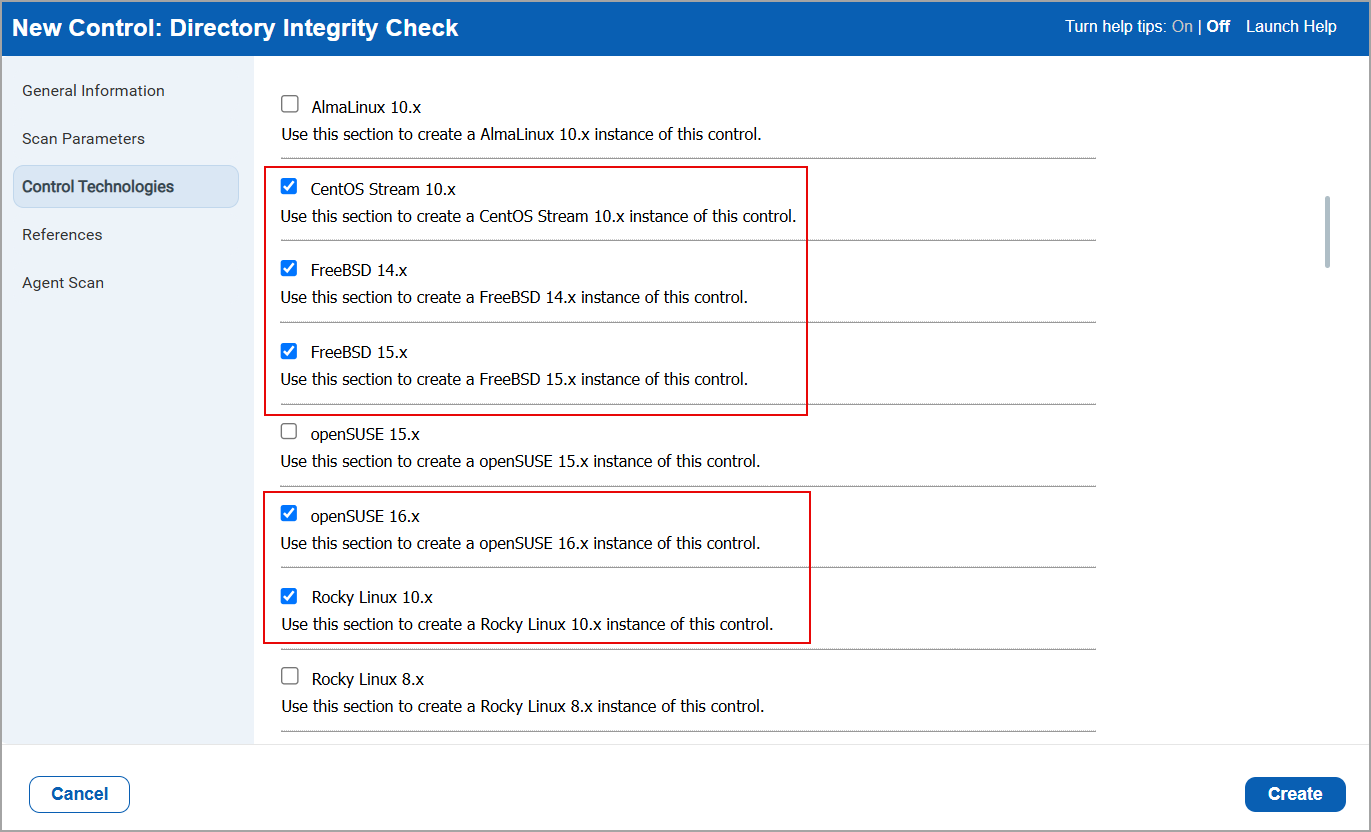The height and width of the screenshot is (832, 1371).
Task: Click the 'Rocky Linux 10.x' label
Action: (x=372, y=598)
